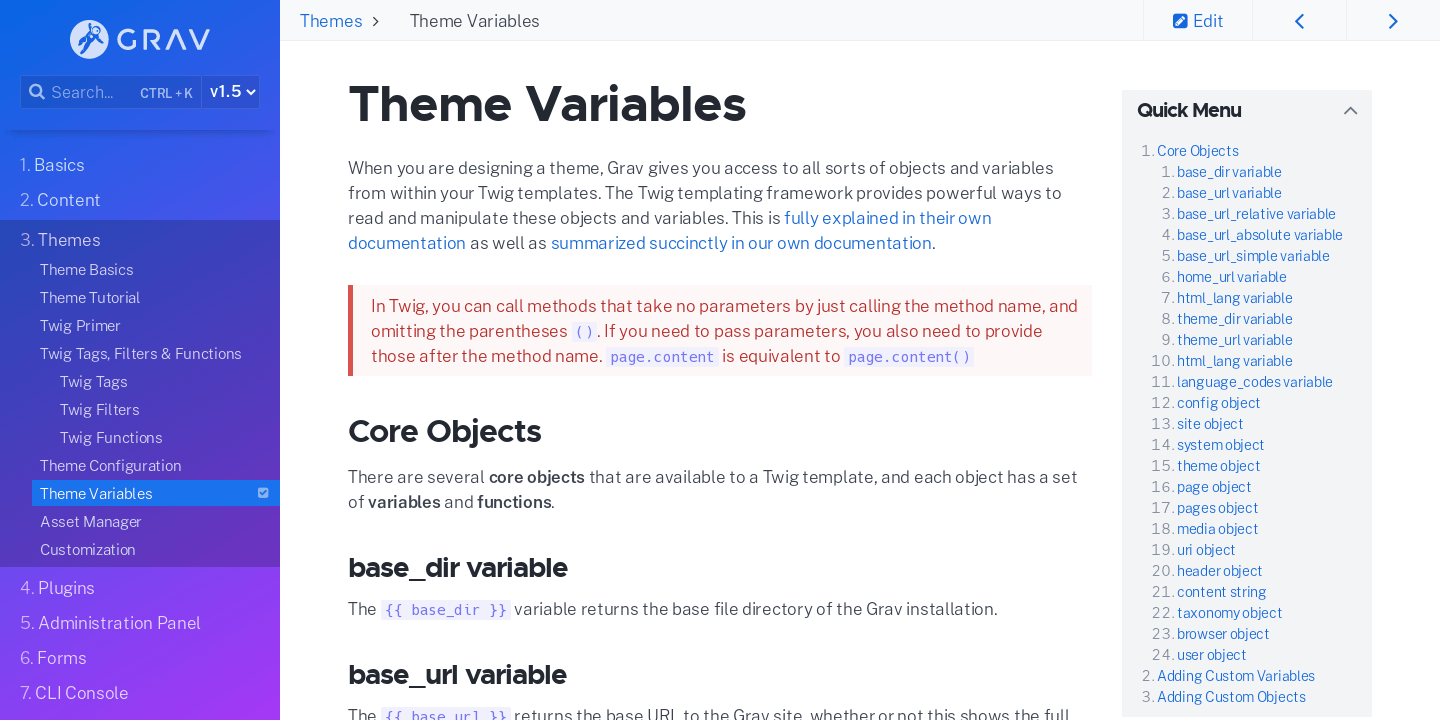The width and height of the screenshot is (1440, 720).
Task: Click the search input field
Action: pos(95,92)
